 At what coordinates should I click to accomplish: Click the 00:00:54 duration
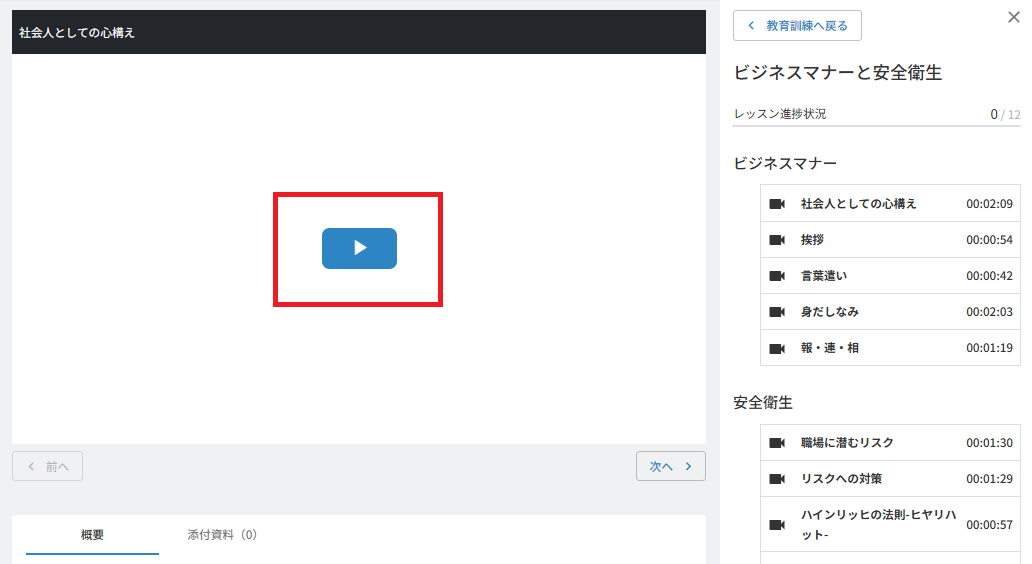pyautogui.click(x=989, y=240)
